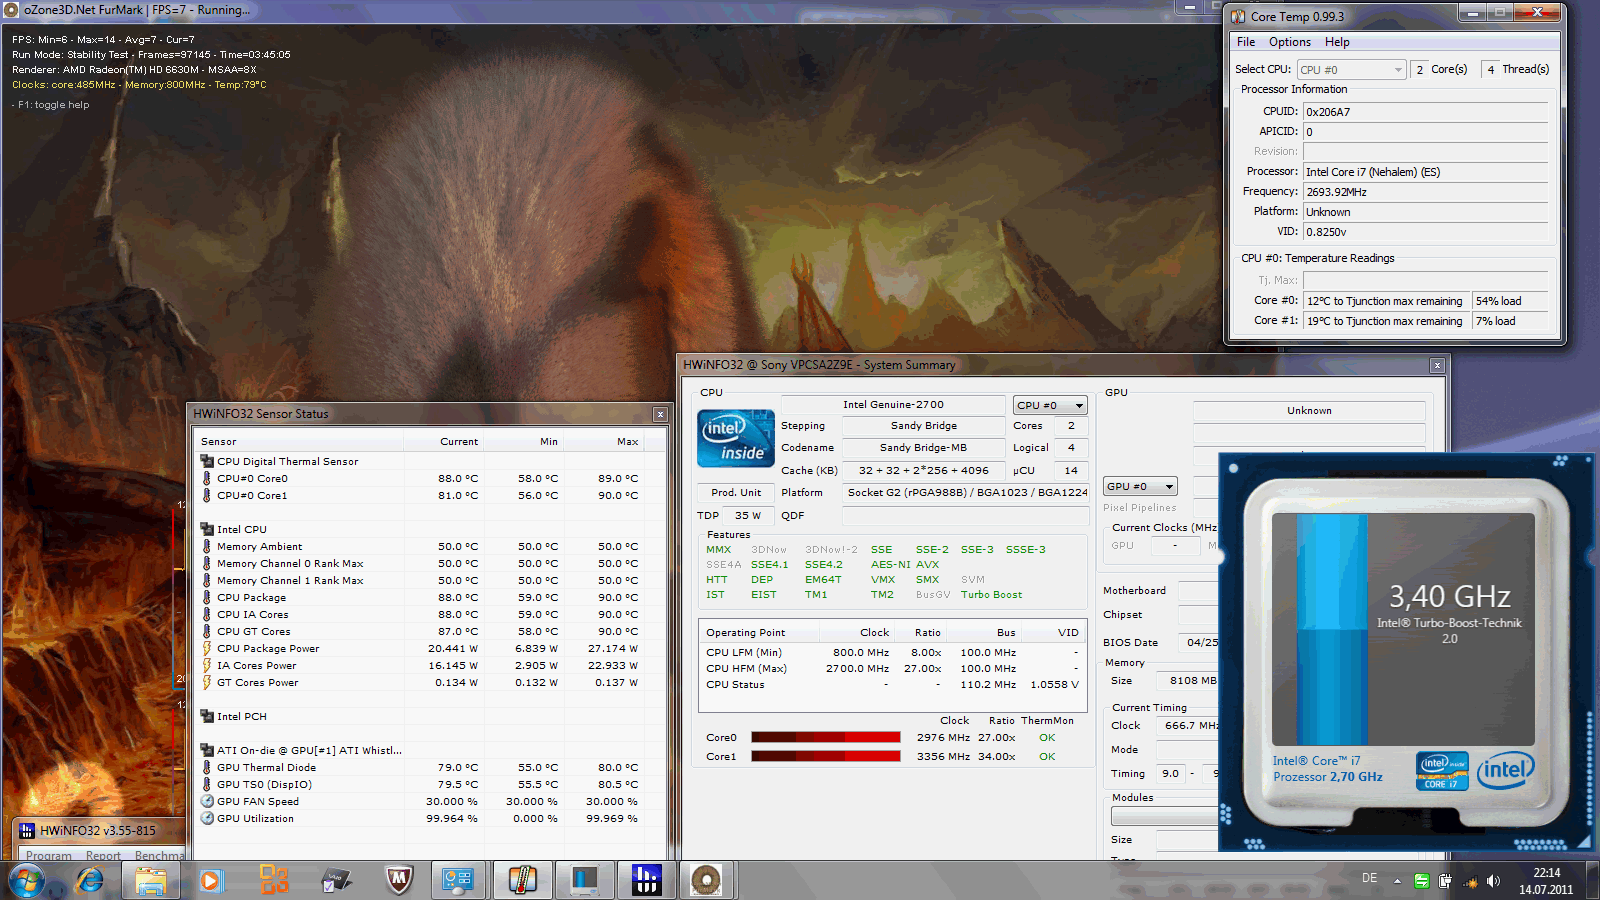Switch to the Intel Turbo Boost monitor taskbar button
This screenshot has height=900, width=1600.
click(584, 880)
